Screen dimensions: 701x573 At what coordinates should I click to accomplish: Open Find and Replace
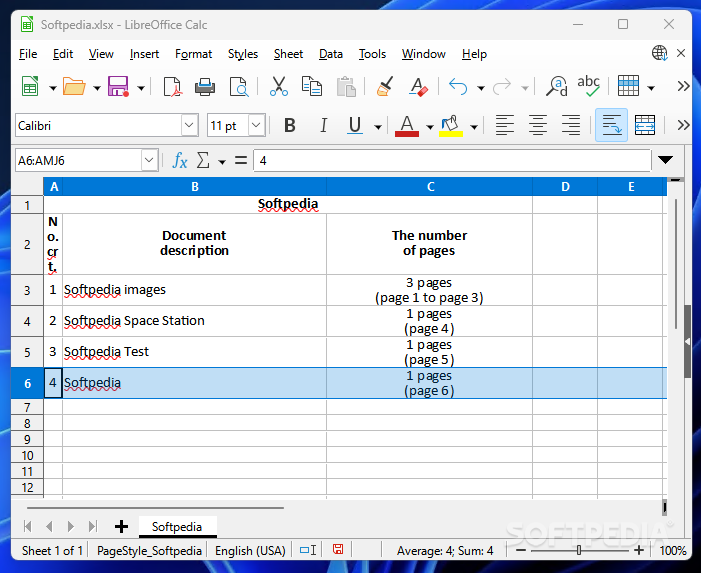click(557, 86)
